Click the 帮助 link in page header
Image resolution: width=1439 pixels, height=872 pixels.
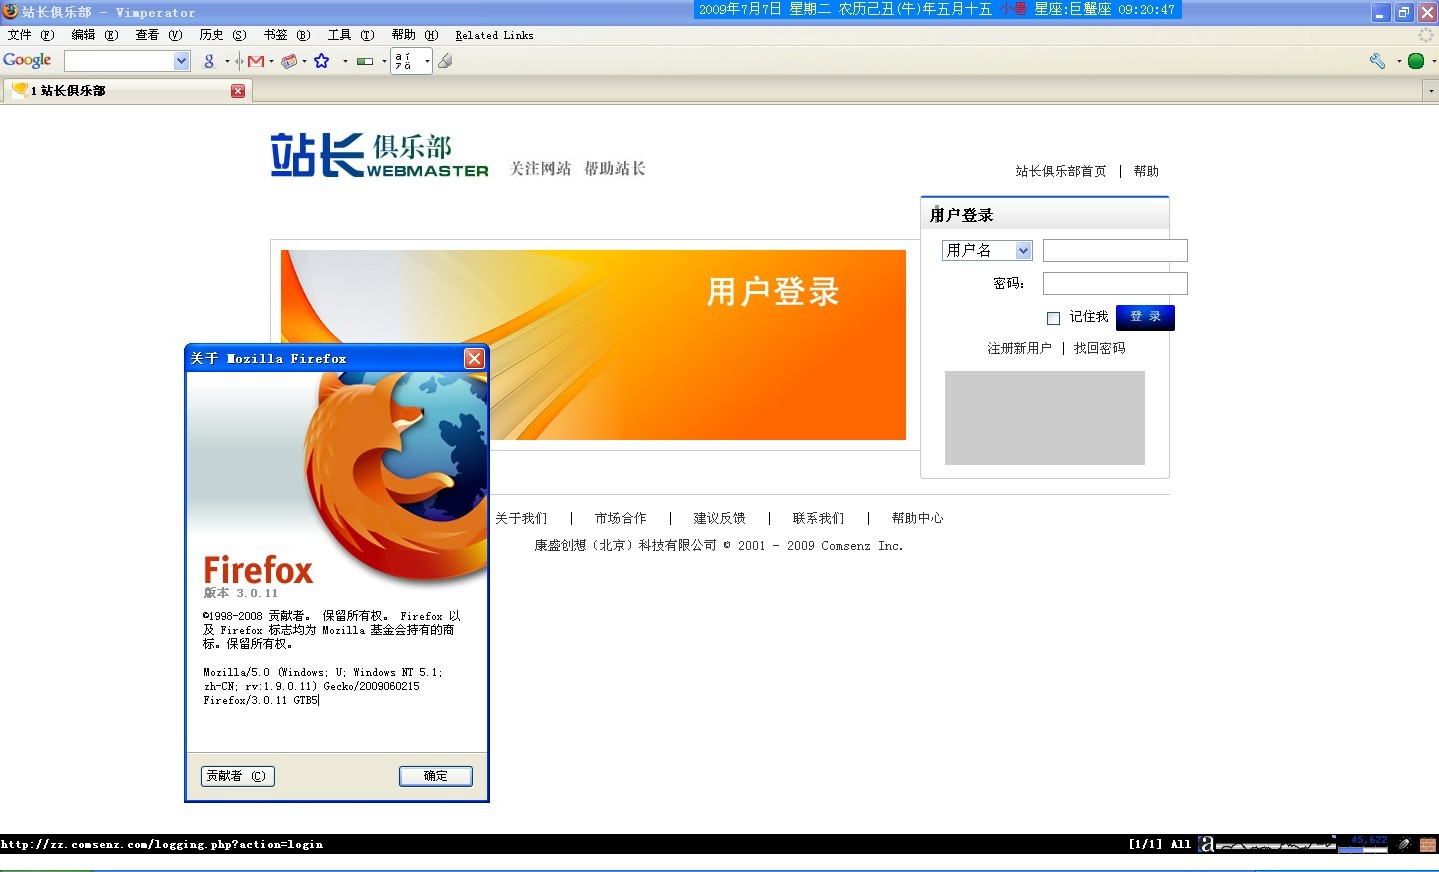pyautogui.click(x=1146, y=171)
